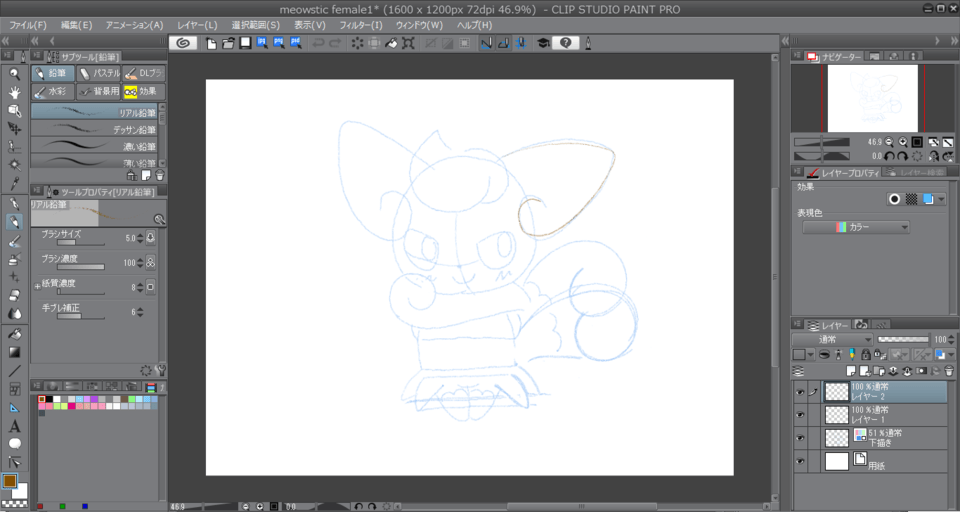Undo the last action in toolbar
The height and width of the screenshot is (512, 960).
[x=318, y=43]
